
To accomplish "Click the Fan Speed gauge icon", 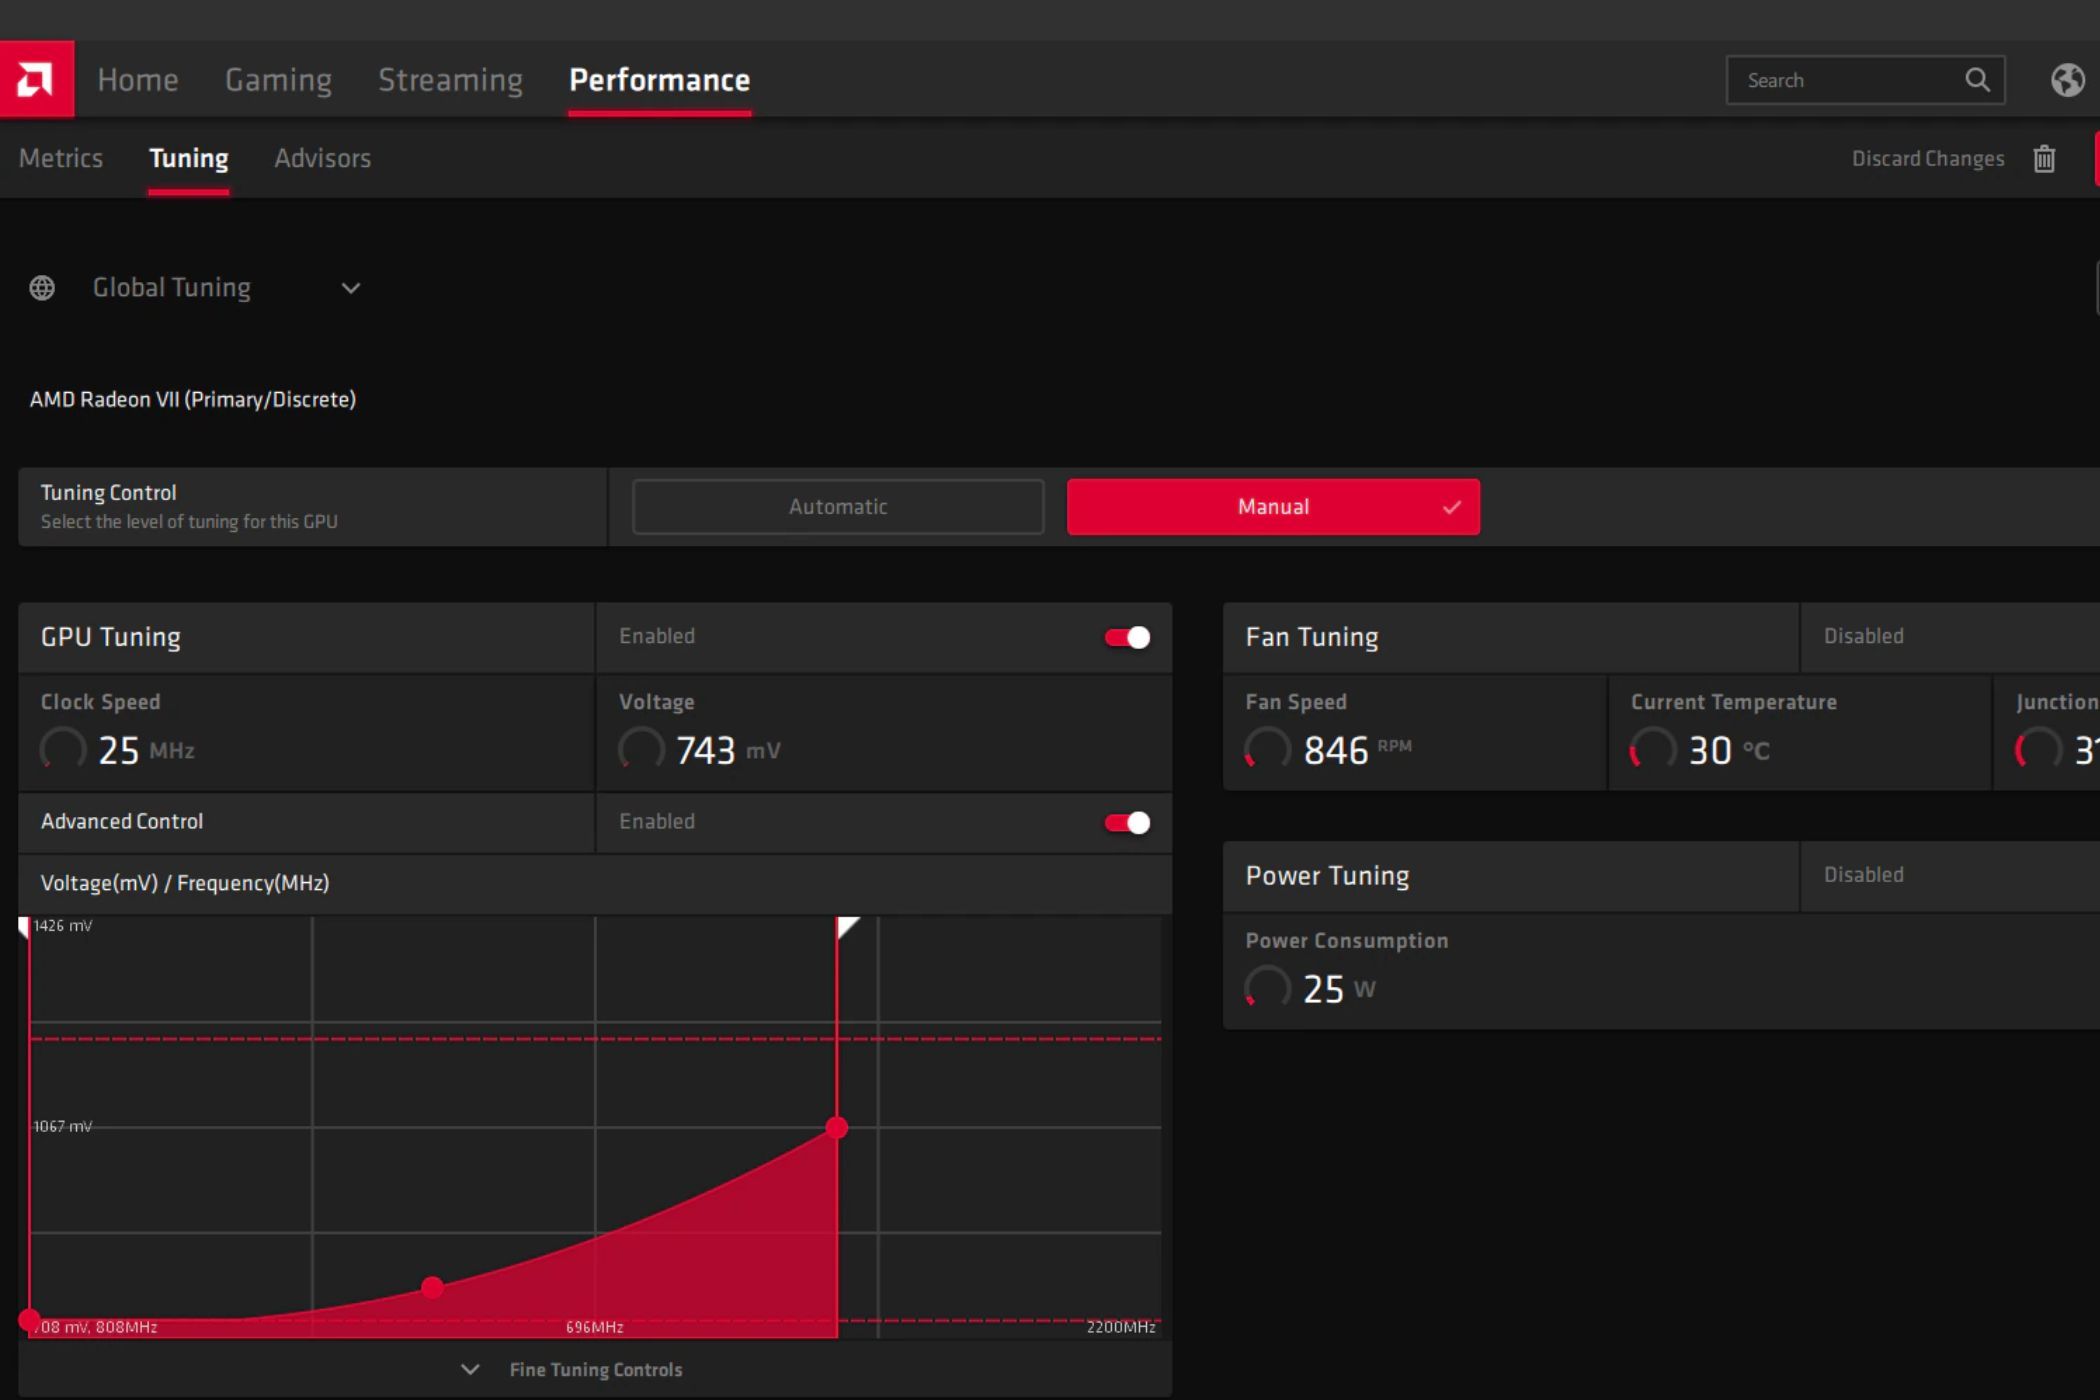I will pos(1267,749).
